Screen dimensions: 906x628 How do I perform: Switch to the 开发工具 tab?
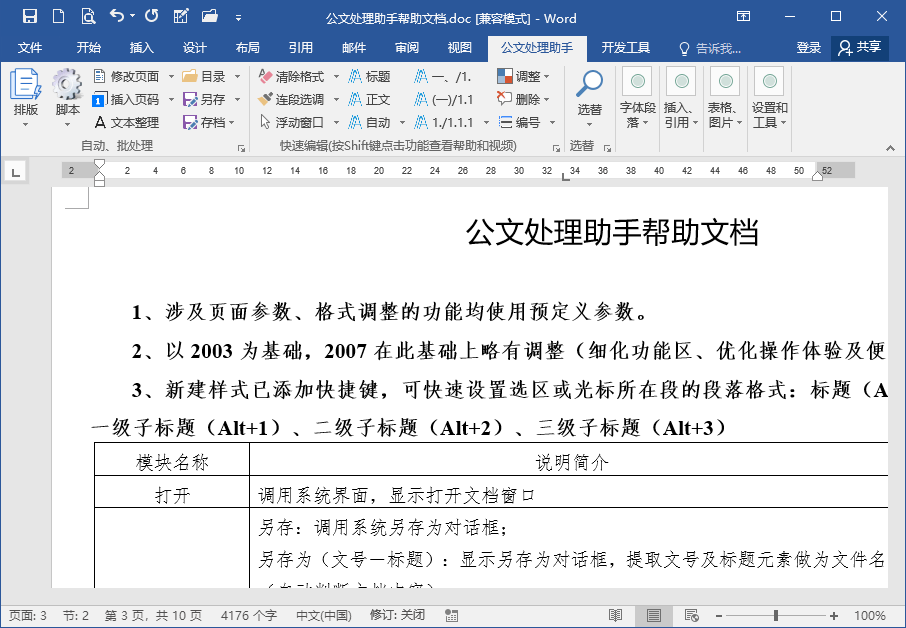[x=626, y=47]
